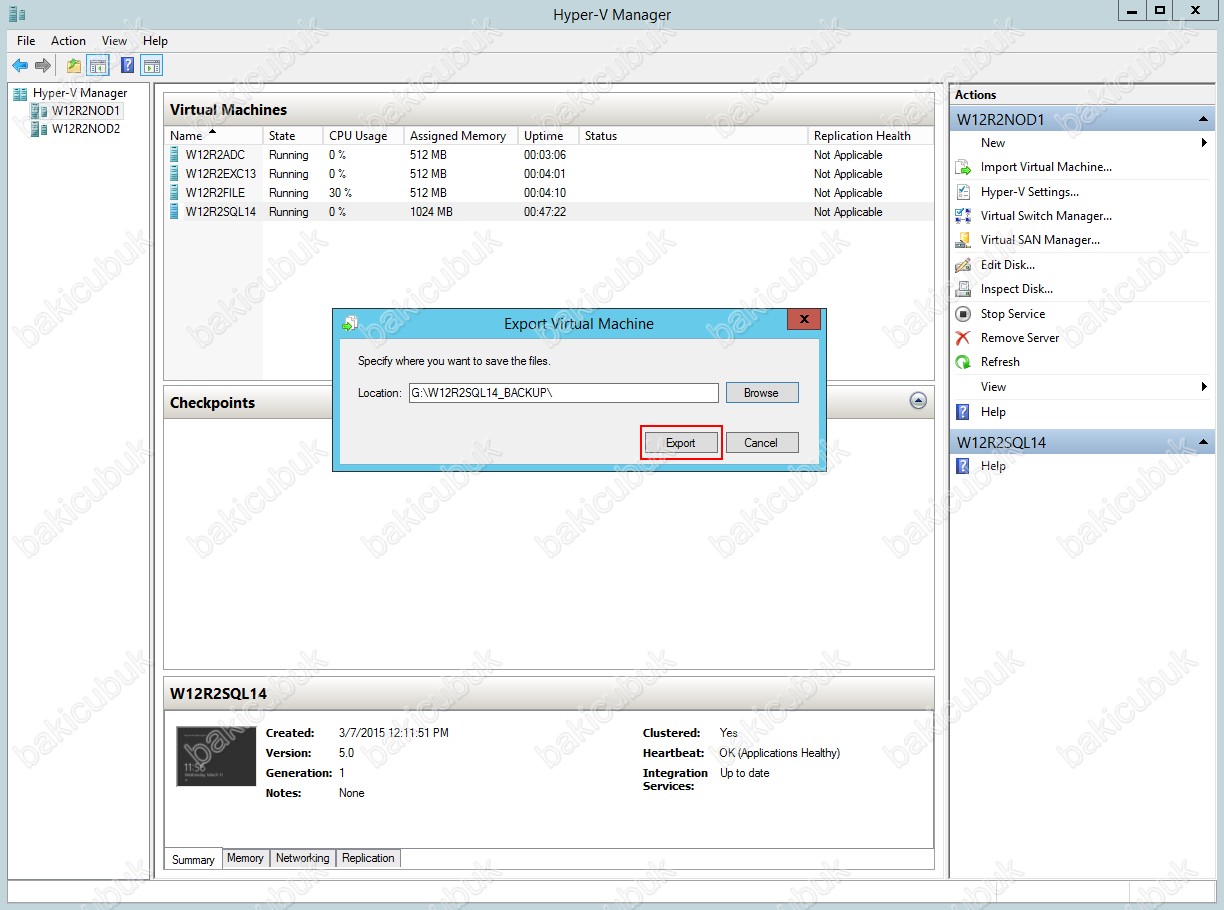Sort by the CPU Usage column header
The width and height of the screenshot is (1224, 910).
coord(363,136)
